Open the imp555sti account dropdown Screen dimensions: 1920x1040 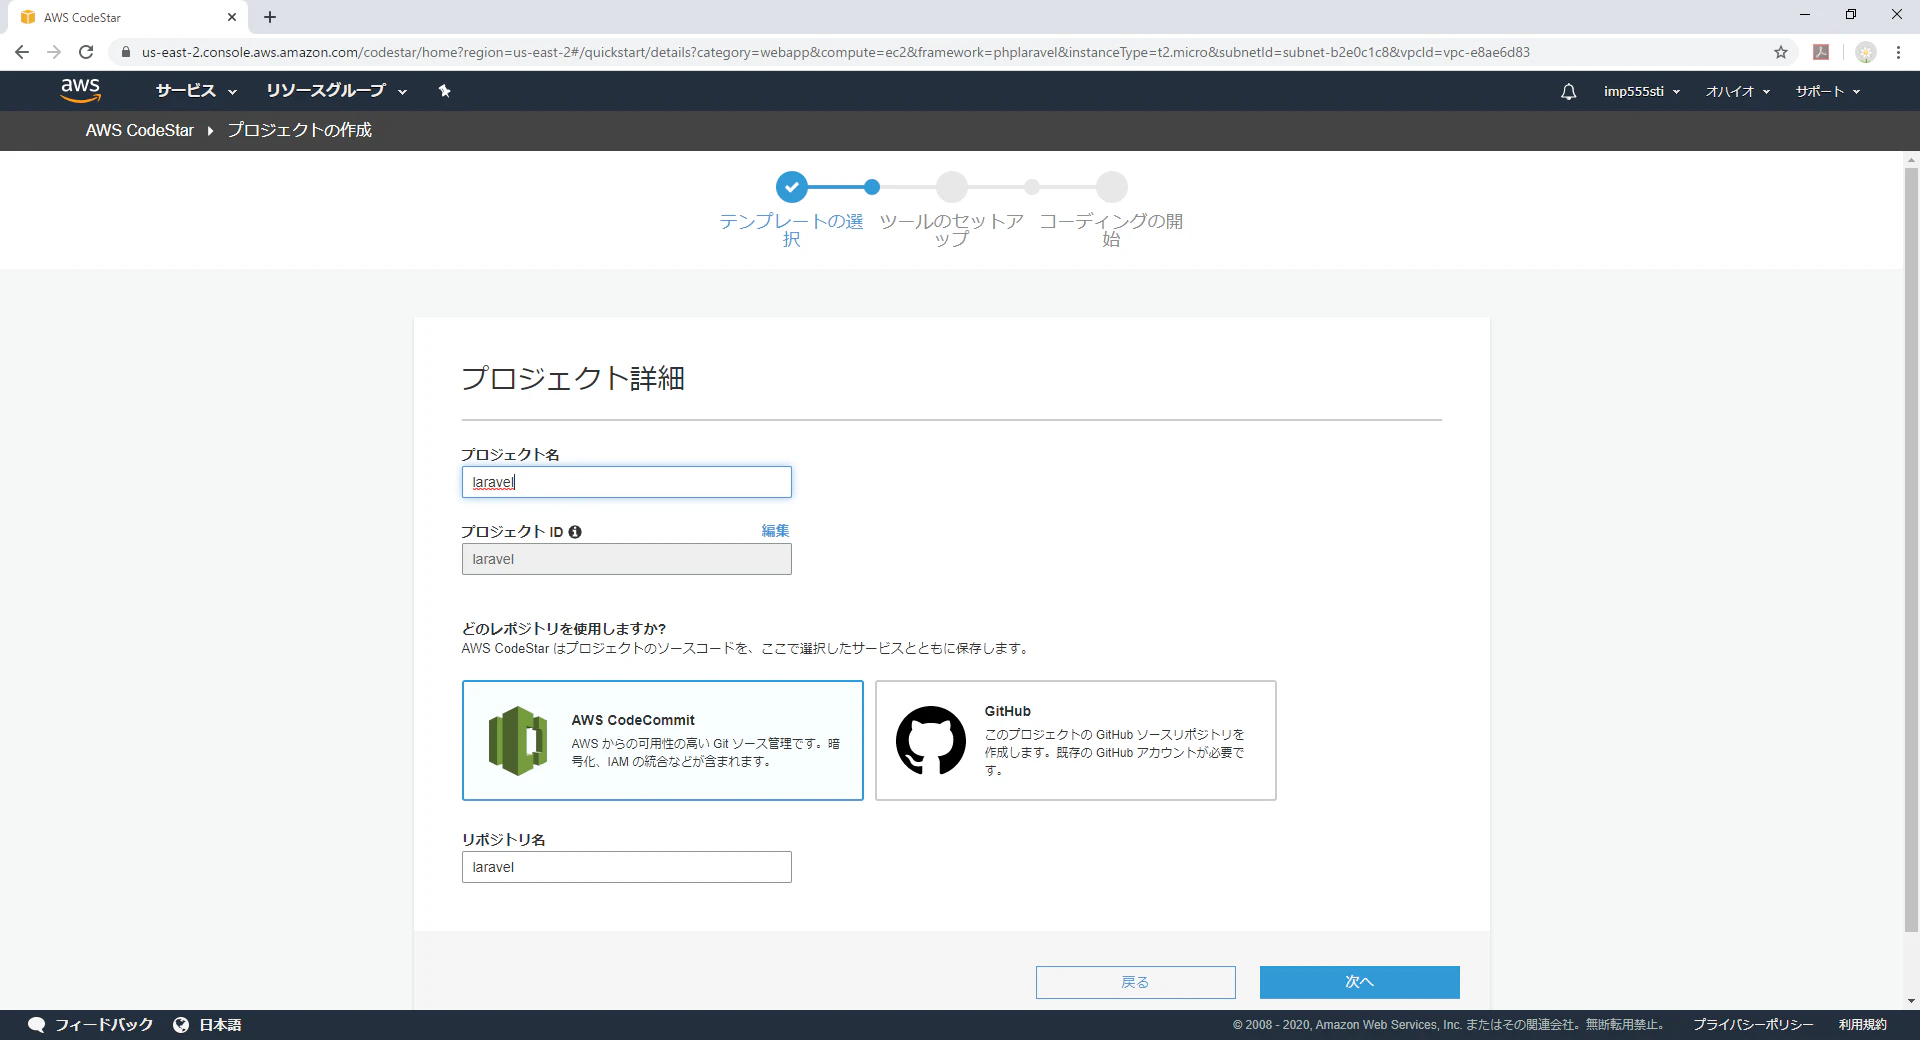click(x=1642, y=91)
